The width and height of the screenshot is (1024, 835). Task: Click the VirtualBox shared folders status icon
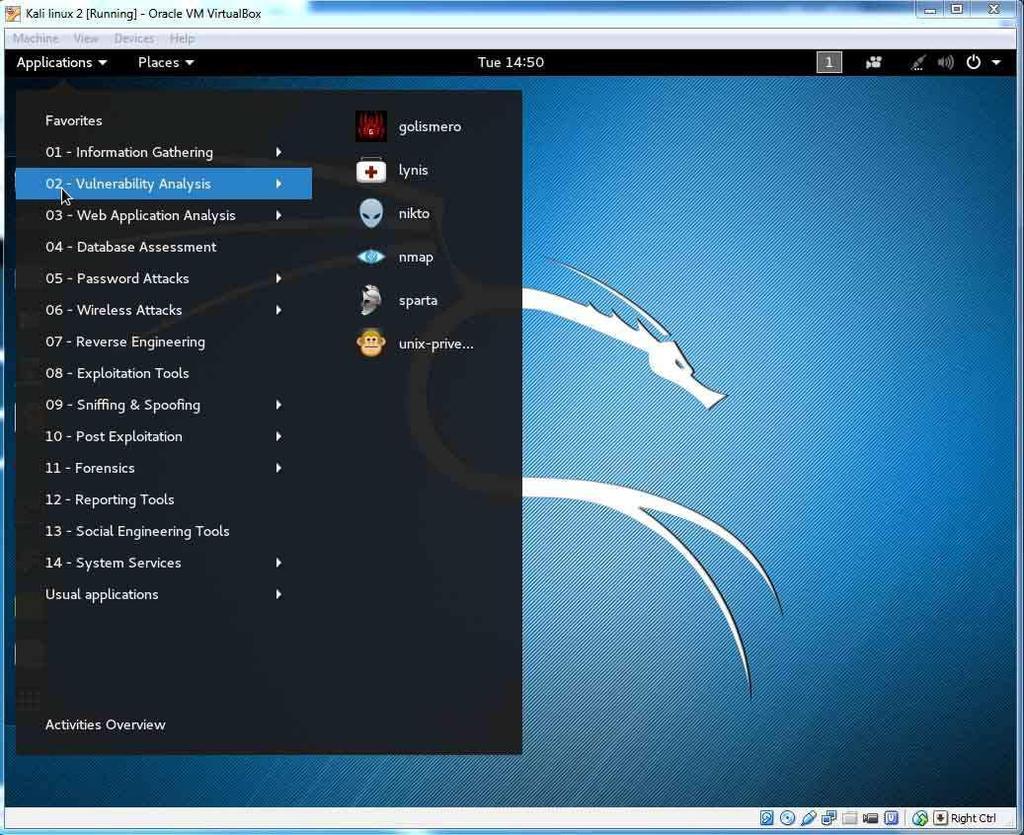pos(850,818)
